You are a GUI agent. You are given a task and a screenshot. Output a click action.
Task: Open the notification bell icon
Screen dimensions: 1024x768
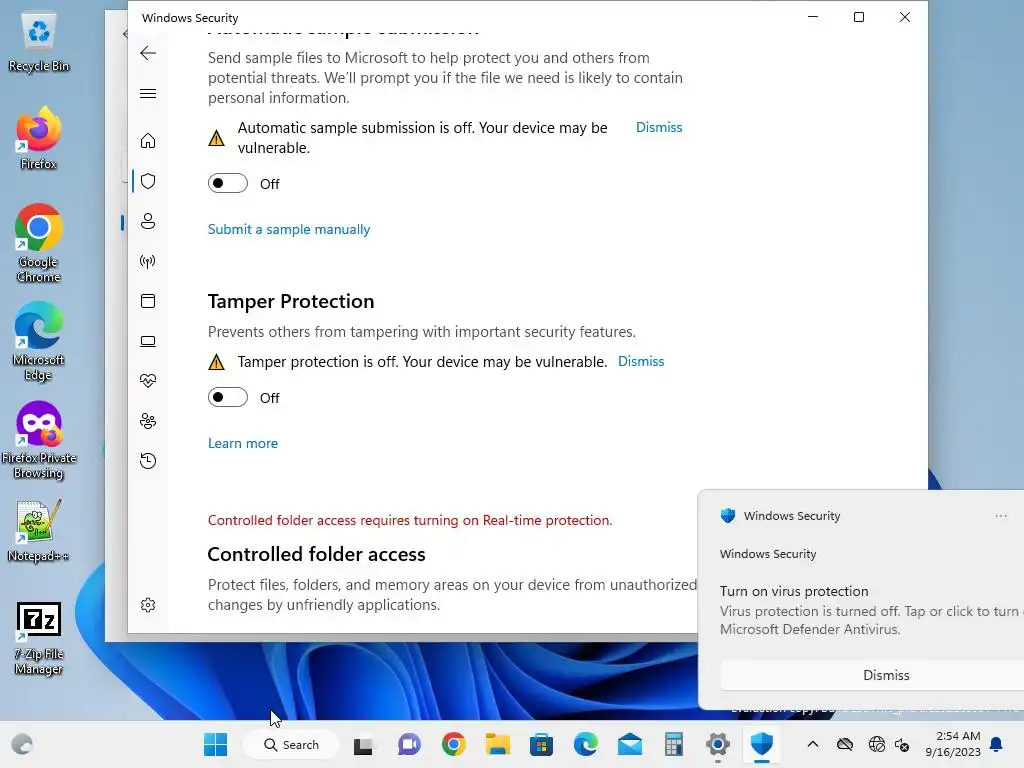[997, 744]
